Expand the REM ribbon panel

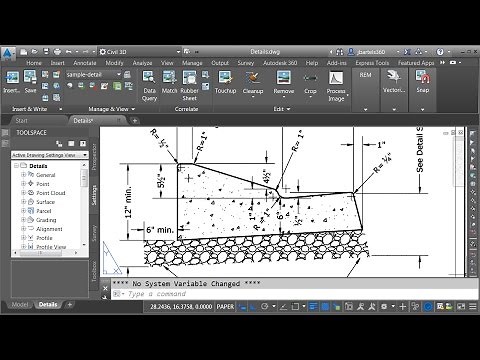click(x=365, y=109)
